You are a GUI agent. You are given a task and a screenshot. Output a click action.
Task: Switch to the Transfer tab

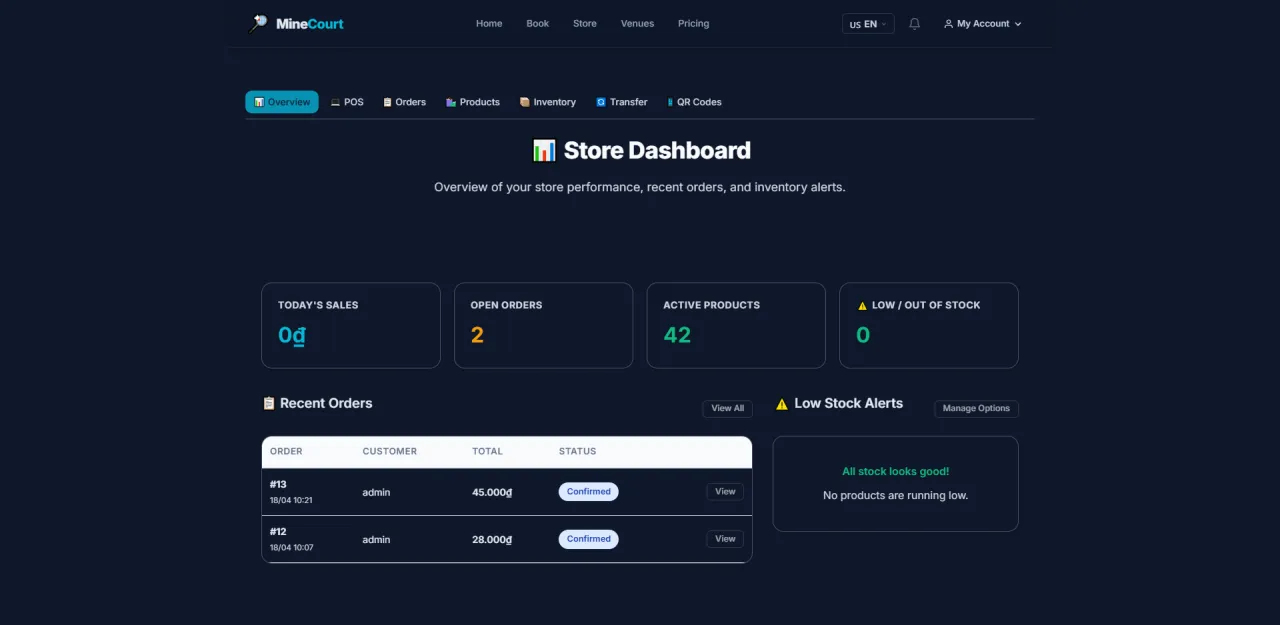point(622,102)
